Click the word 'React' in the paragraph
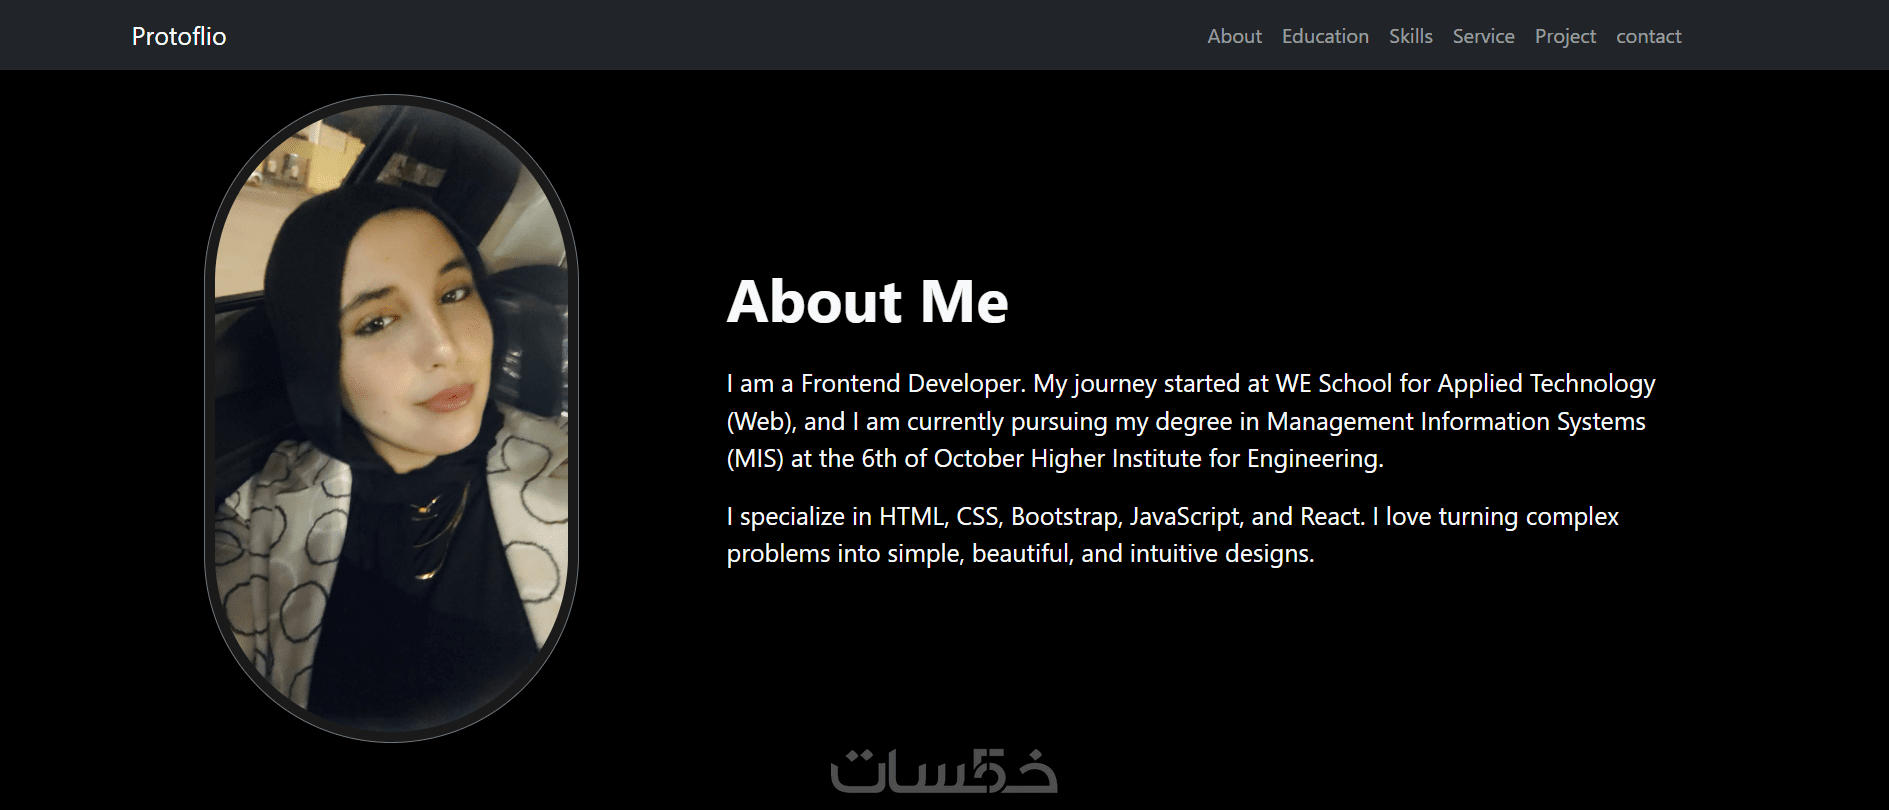The image size is (1889, 810). [1332, 517]
